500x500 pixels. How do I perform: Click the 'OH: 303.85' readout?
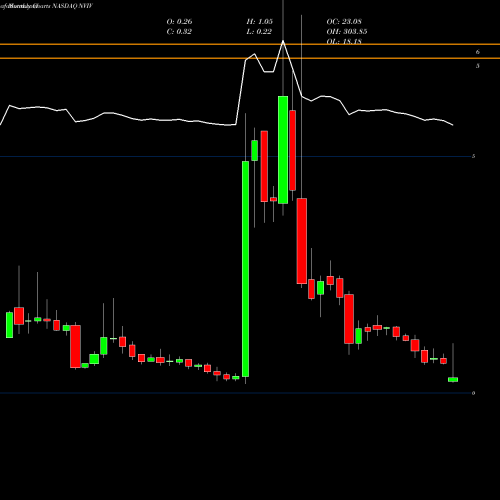pos(347,32)
